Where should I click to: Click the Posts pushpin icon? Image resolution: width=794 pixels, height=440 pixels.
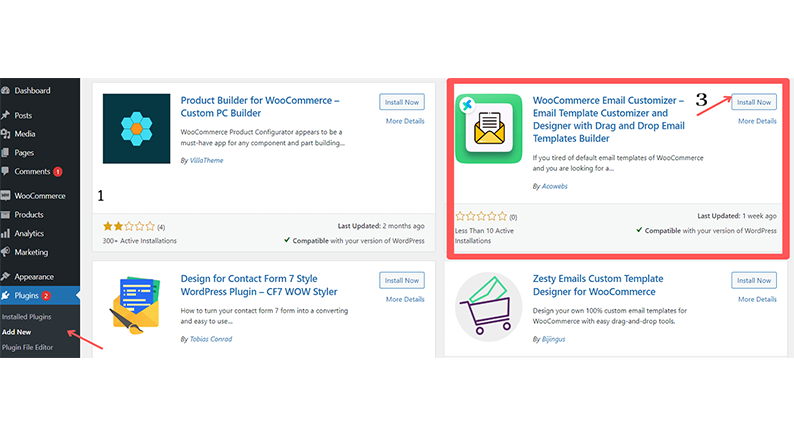point(6,115)
